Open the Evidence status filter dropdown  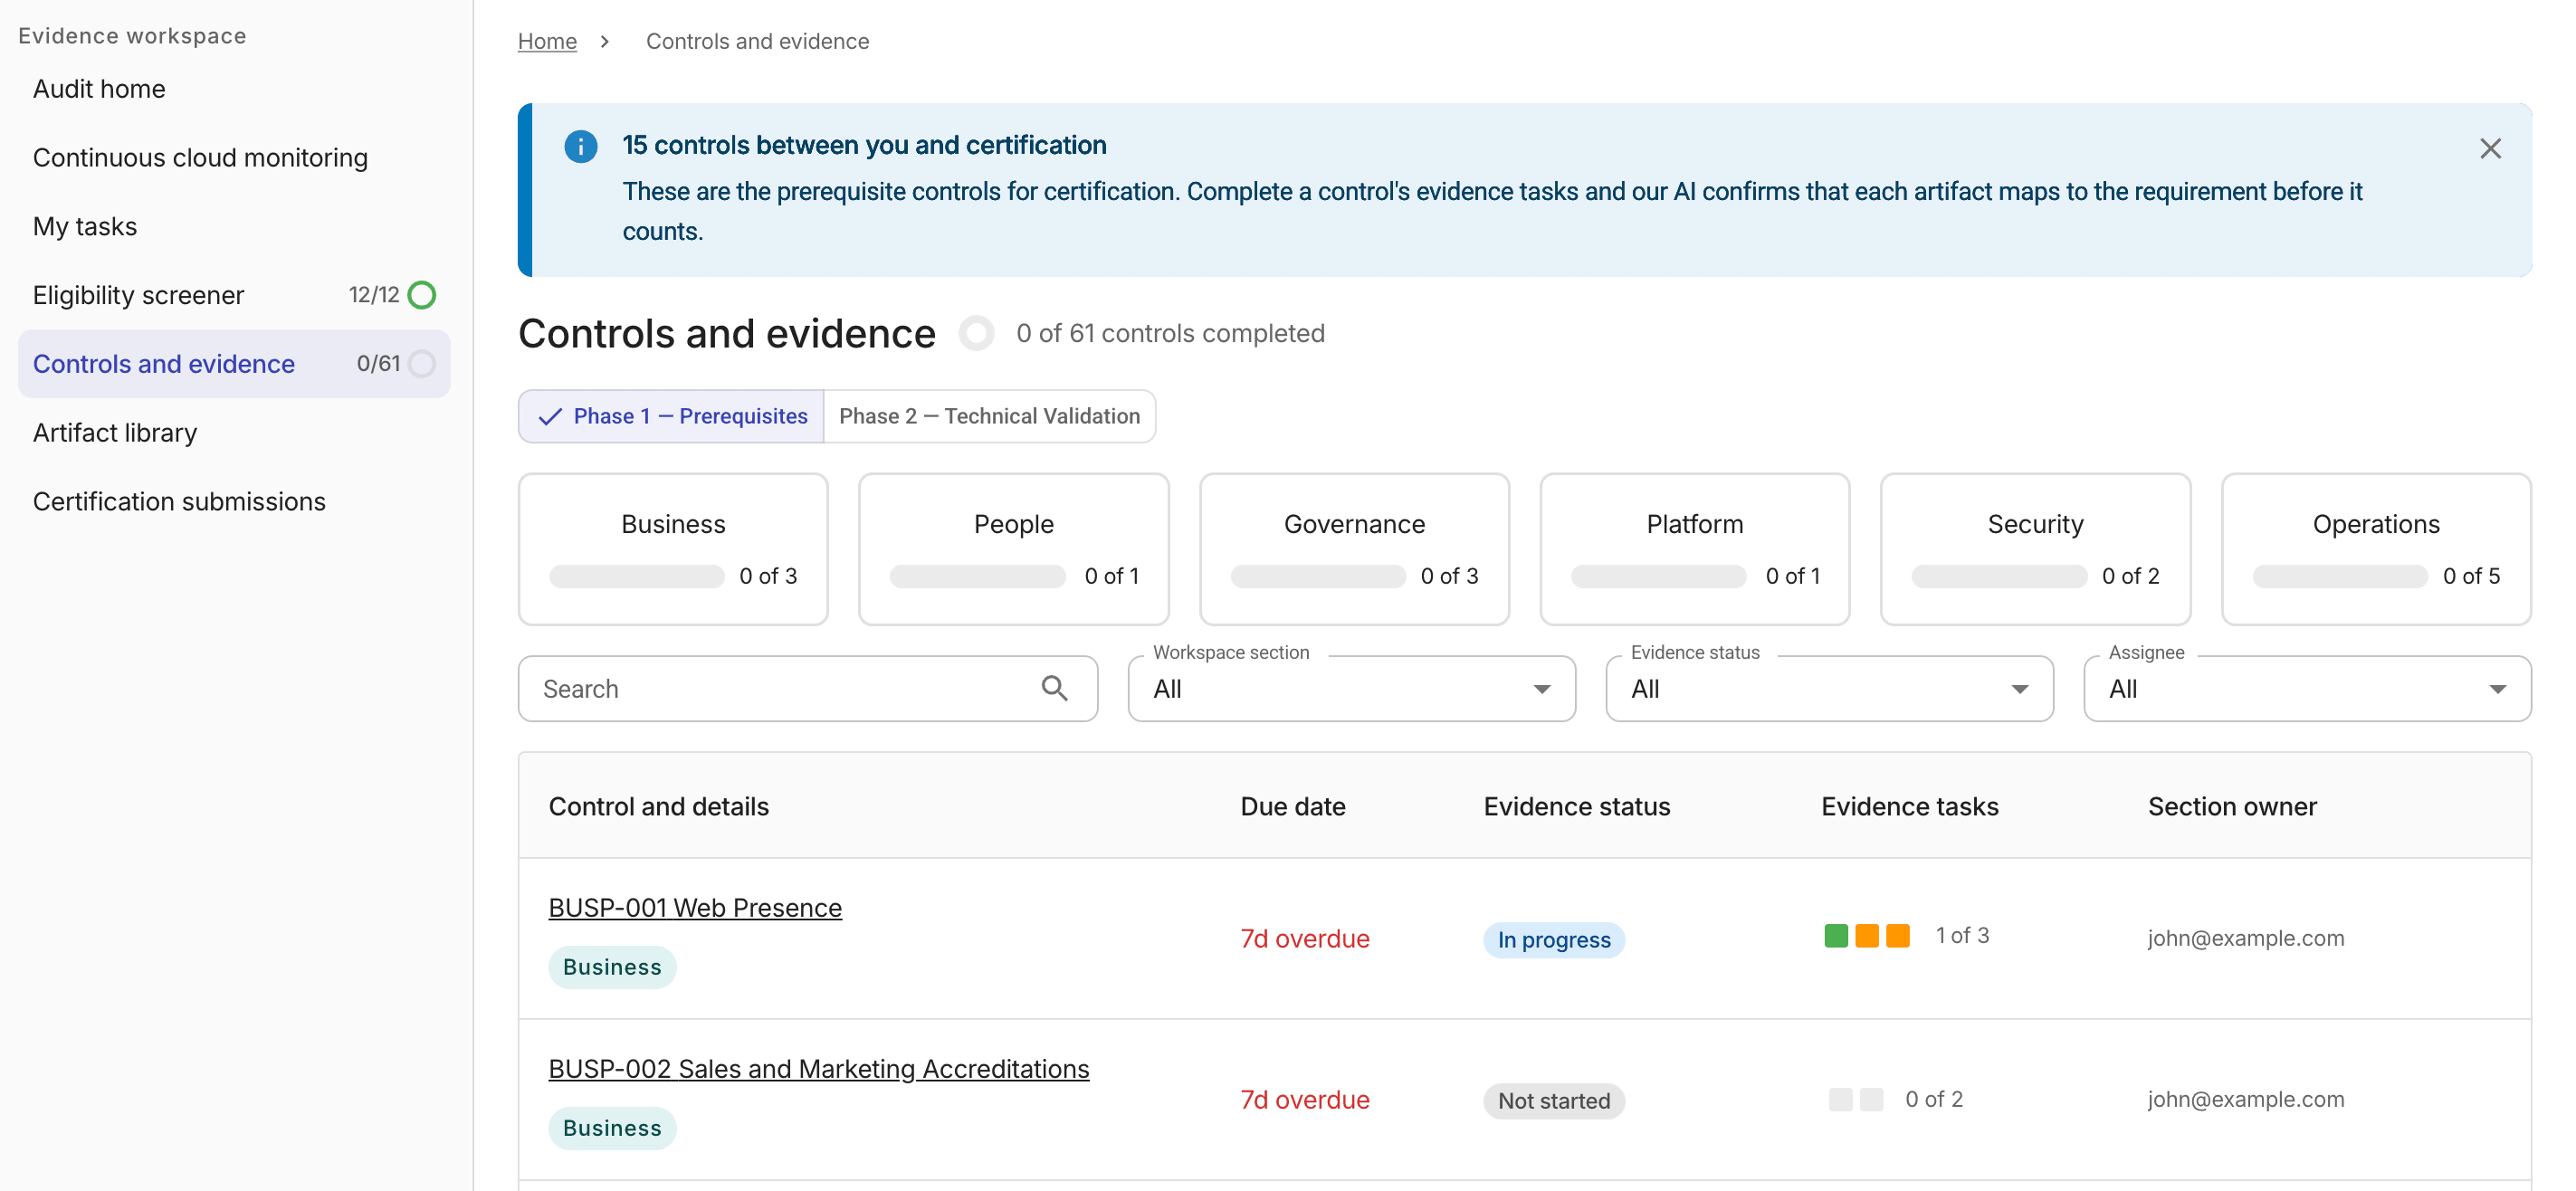[x=1829, y=688]
